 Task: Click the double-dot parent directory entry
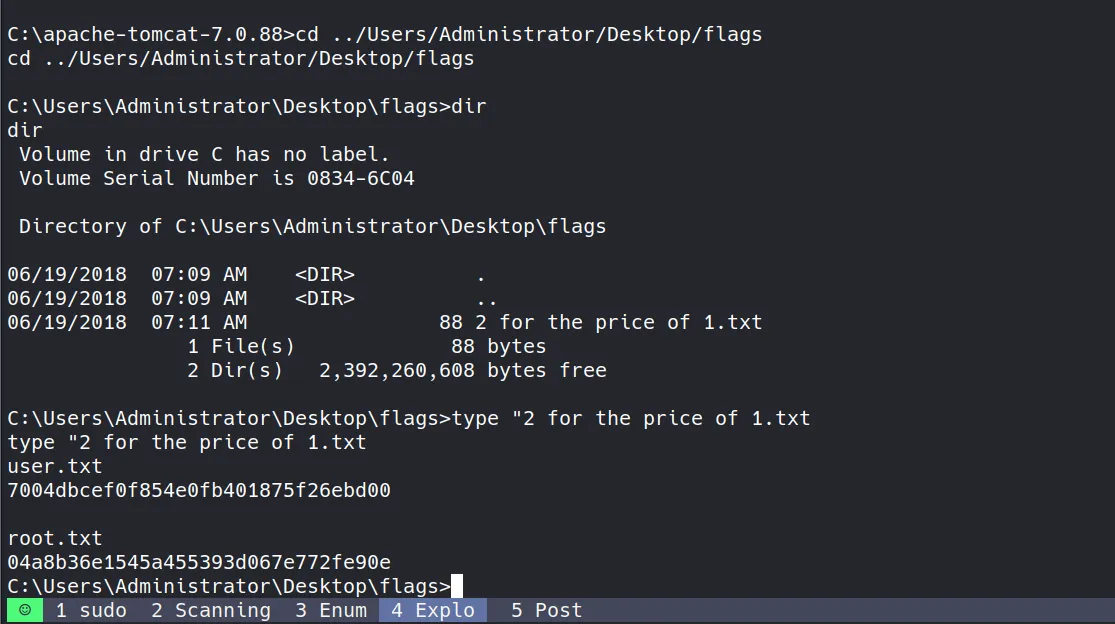pos(487,298)
